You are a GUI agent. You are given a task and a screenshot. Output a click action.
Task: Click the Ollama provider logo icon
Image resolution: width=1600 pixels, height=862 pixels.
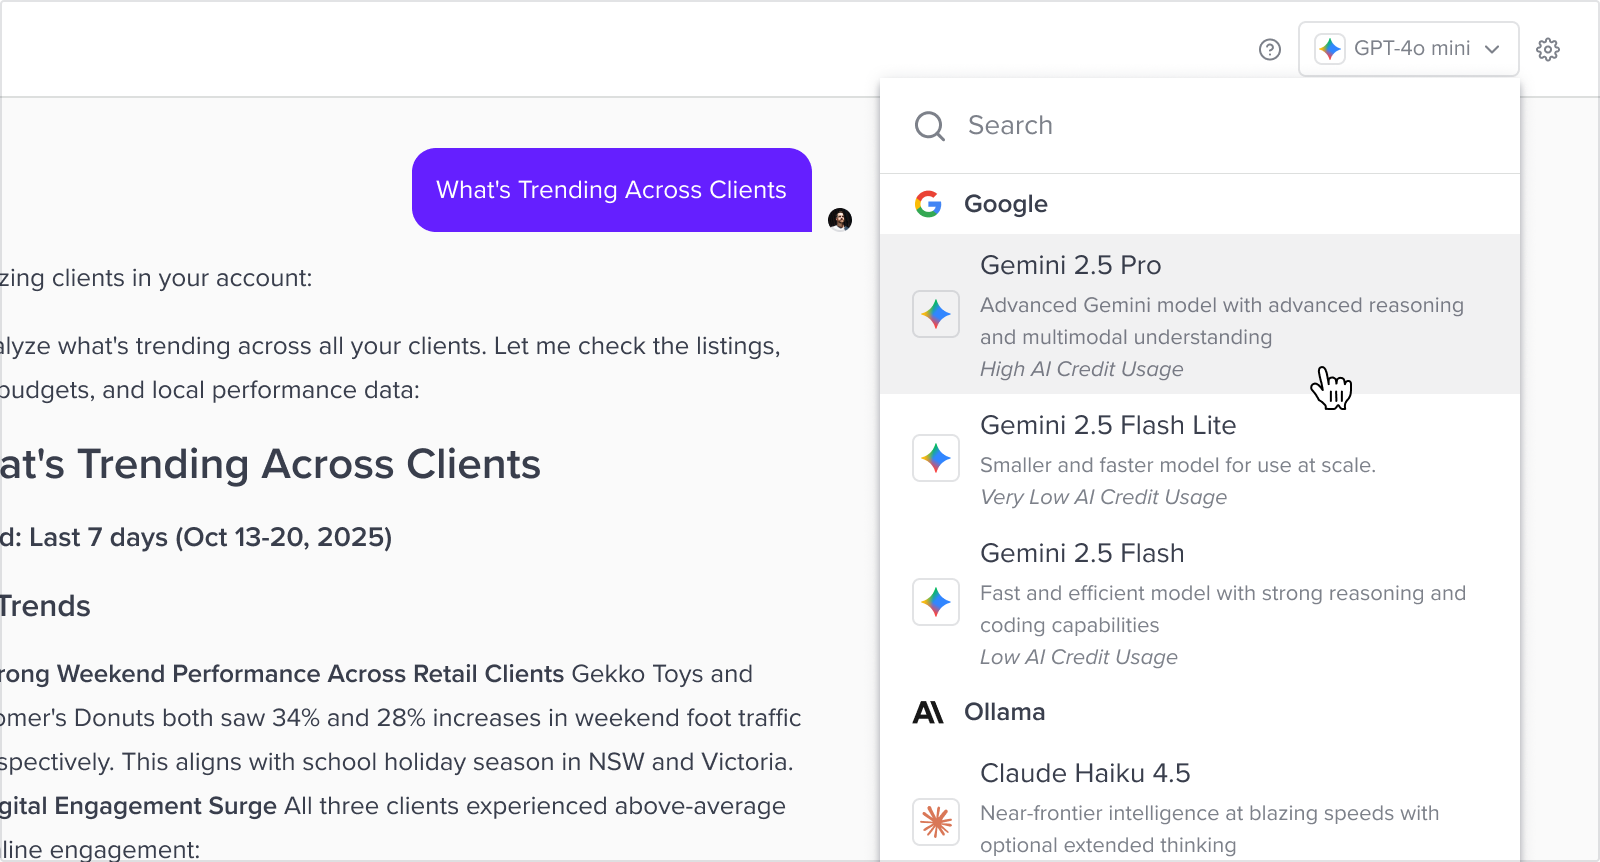[x=928, y=712]
